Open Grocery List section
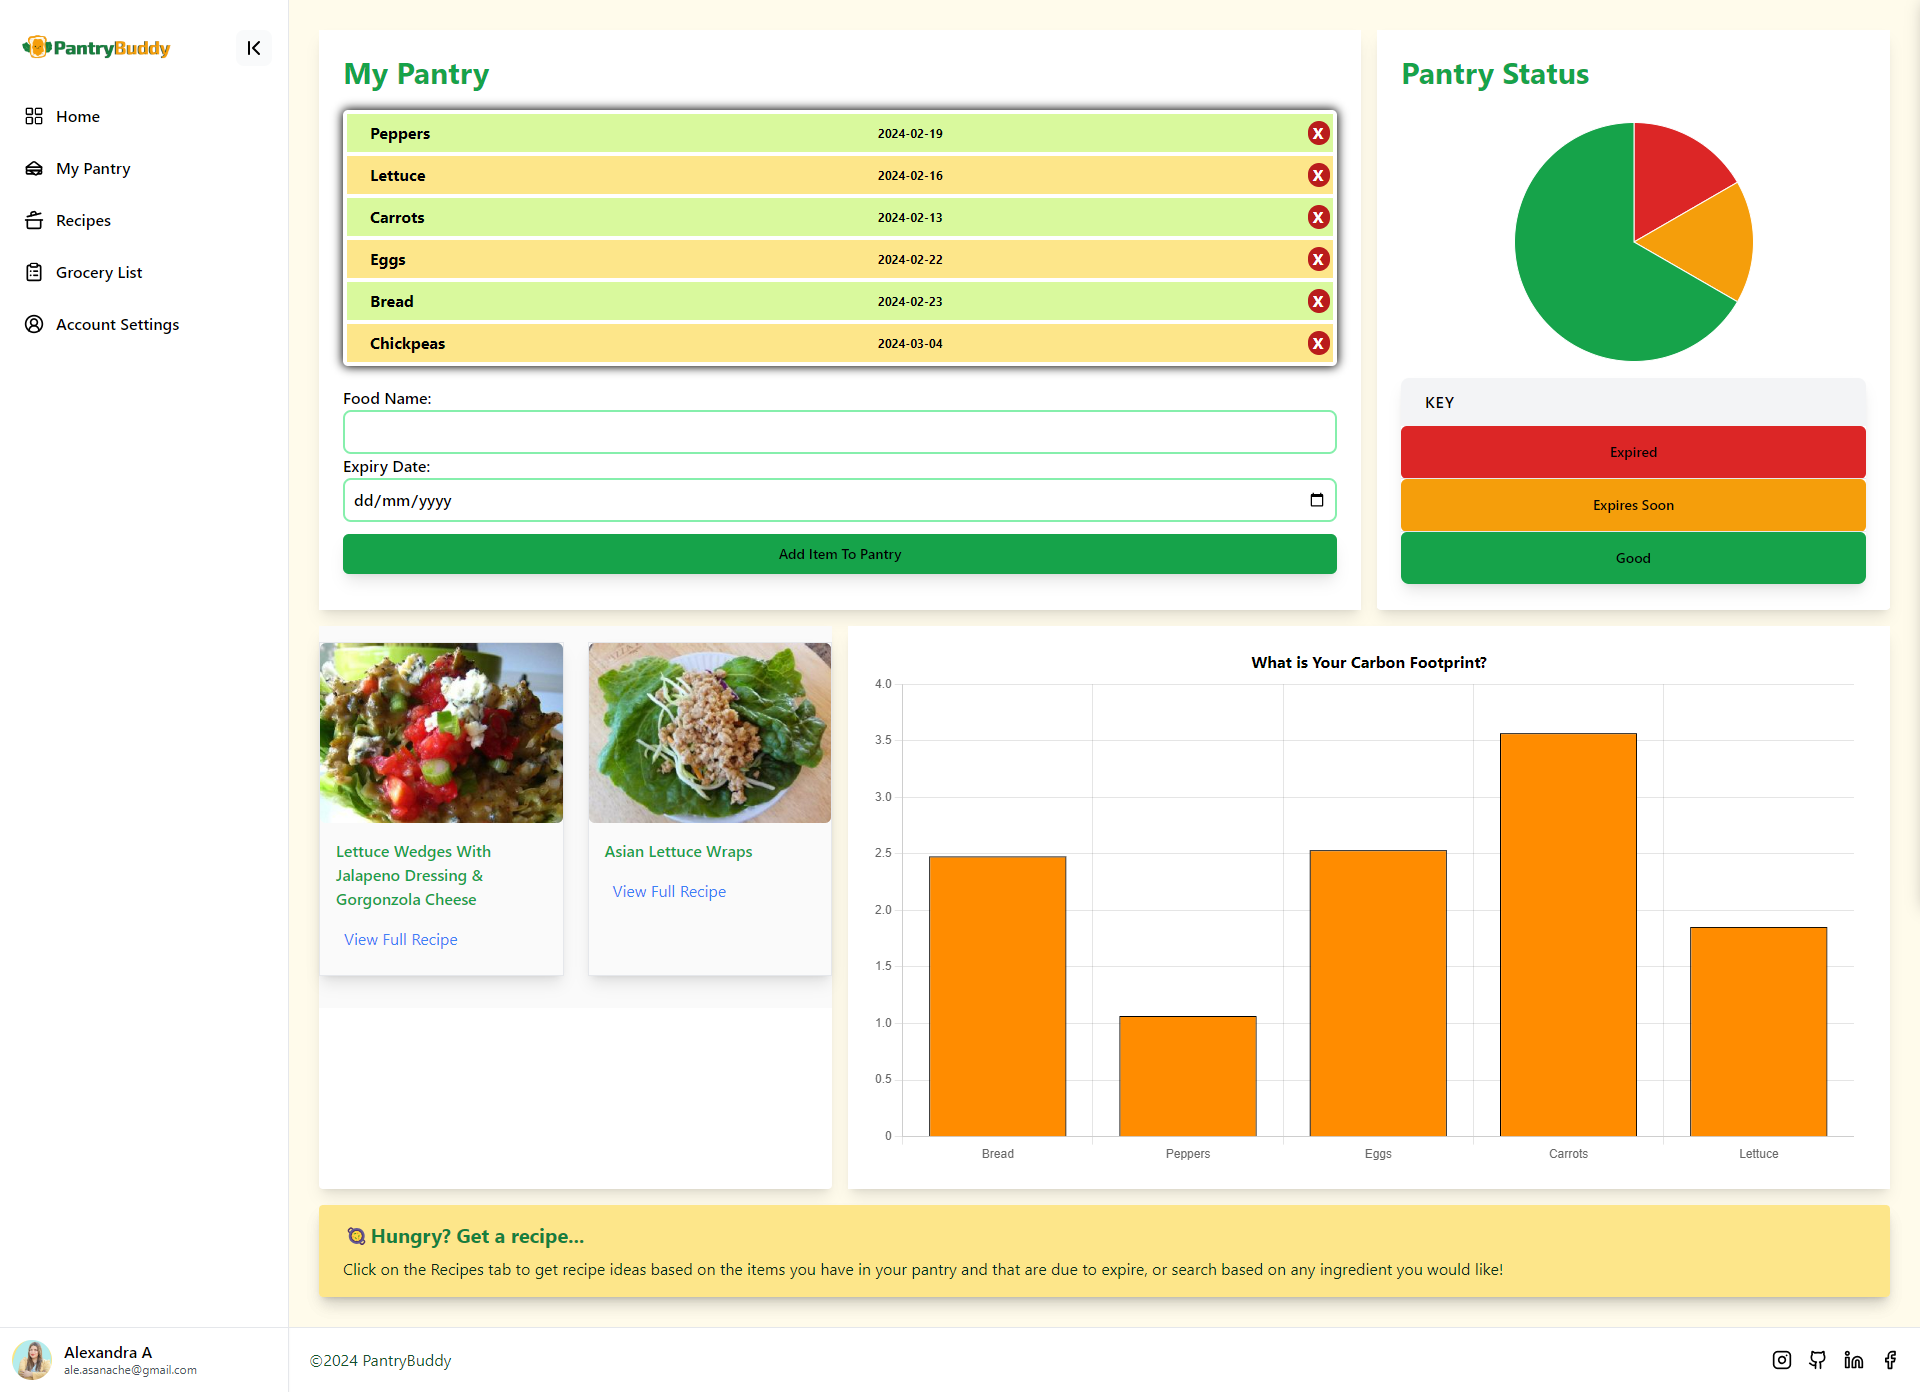The width and height of the screenshot is (1920, 1392). [97, 271]
